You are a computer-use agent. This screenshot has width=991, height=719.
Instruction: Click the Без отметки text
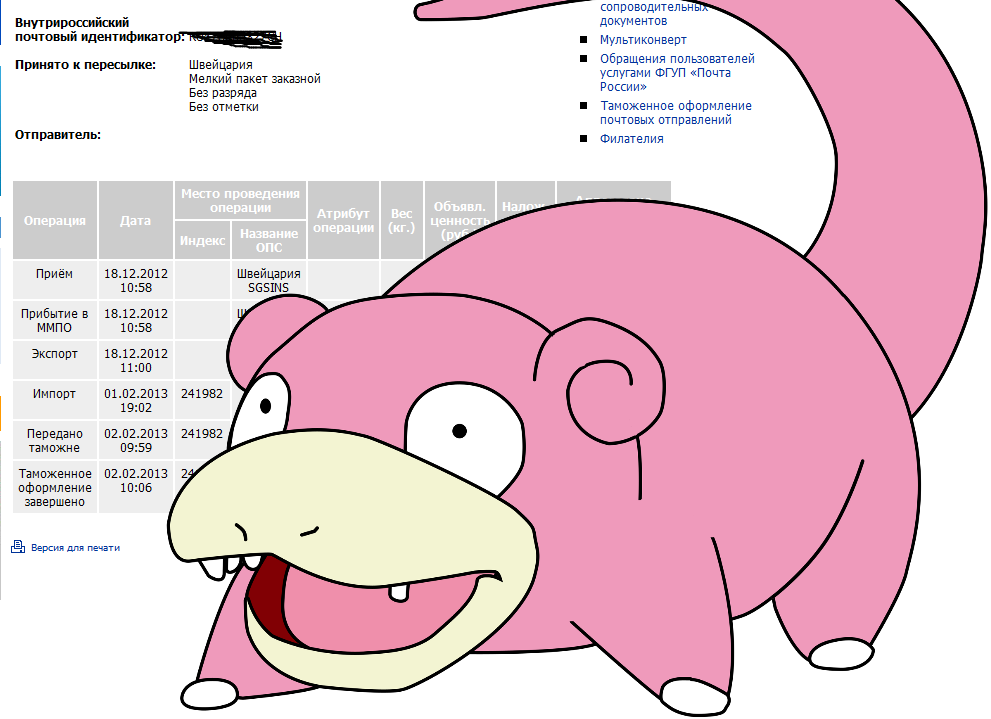[x=224, y=107]
